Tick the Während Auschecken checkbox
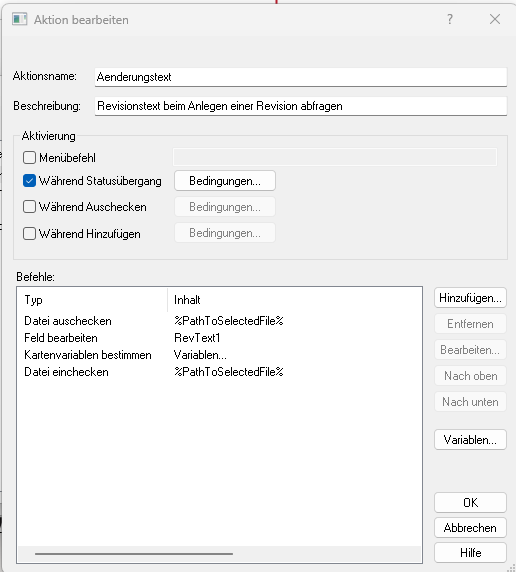The height and width of the screenshot is (572, 516). (x=29, y=206)
